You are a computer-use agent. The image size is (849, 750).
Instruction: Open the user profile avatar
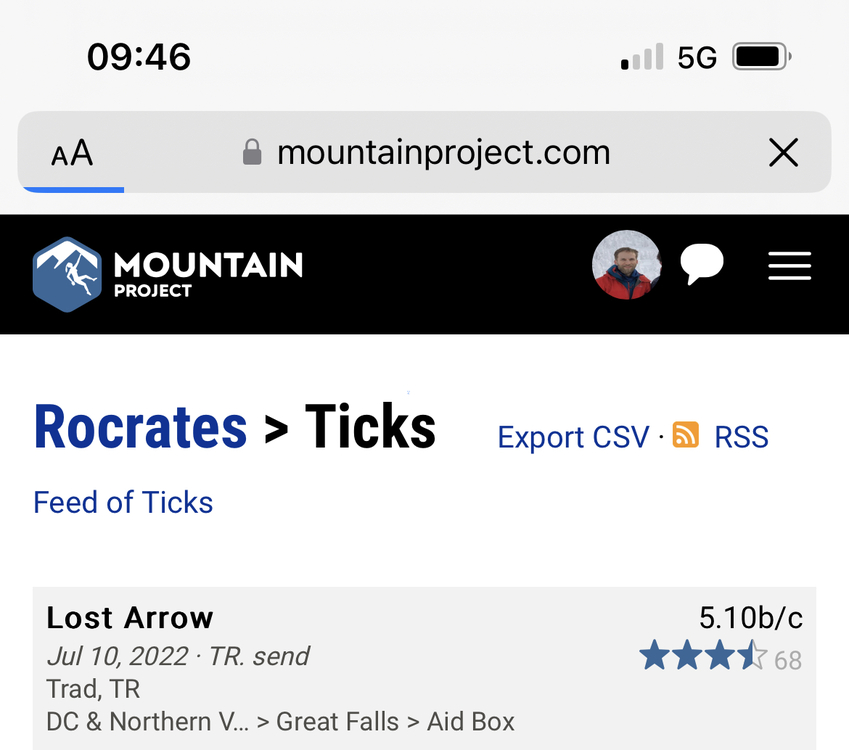tap(626, 265)
